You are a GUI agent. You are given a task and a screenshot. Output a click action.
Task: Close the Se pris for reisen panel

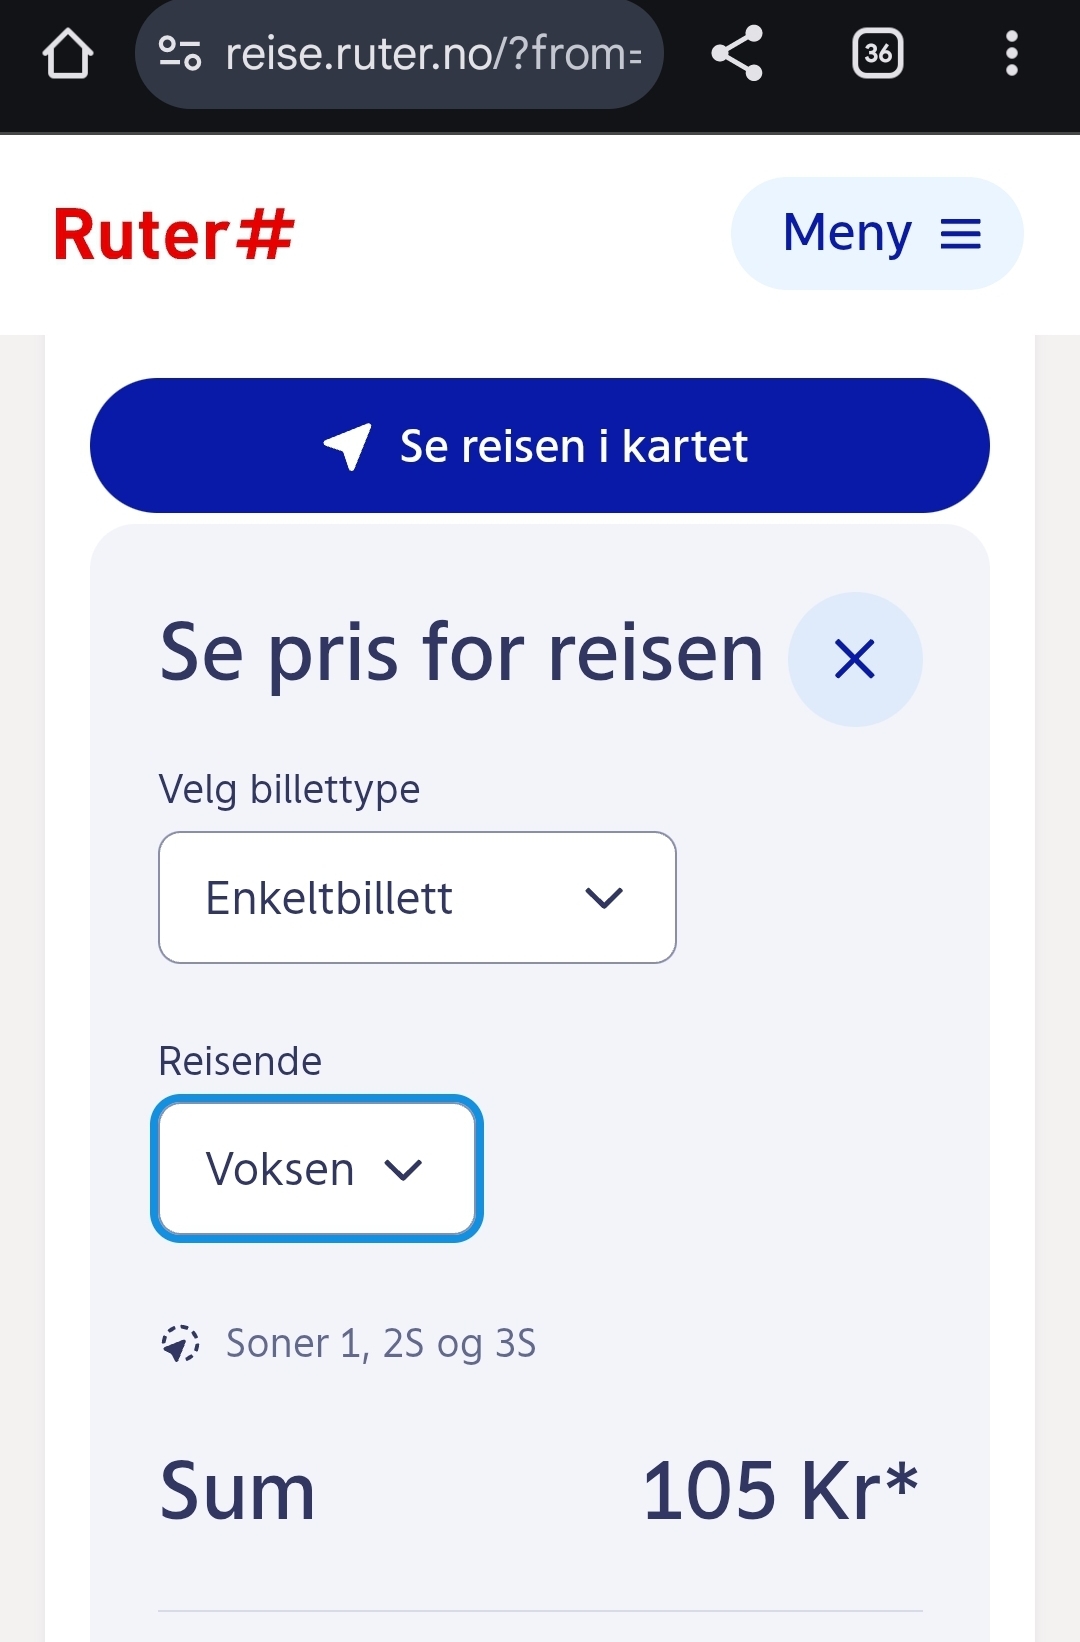tap(855, 659)
